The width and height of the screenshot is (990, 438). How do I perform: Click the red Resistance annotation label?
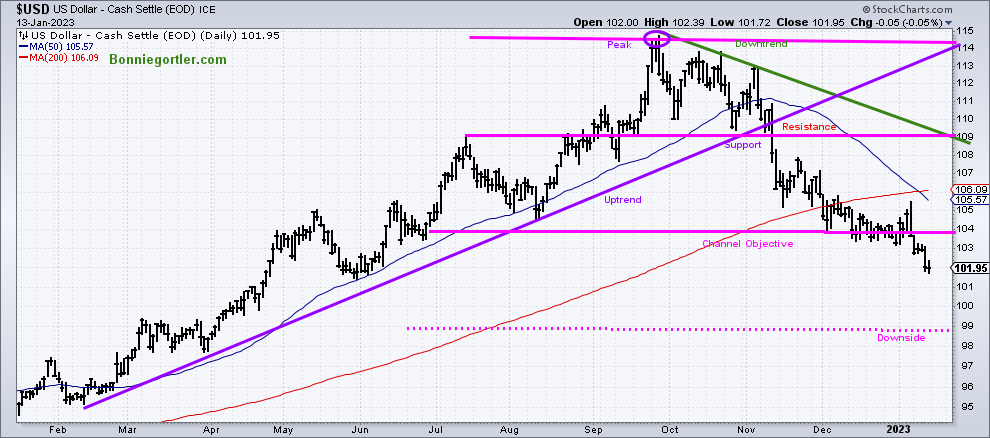pyautogui.click(x=809, y=127)
